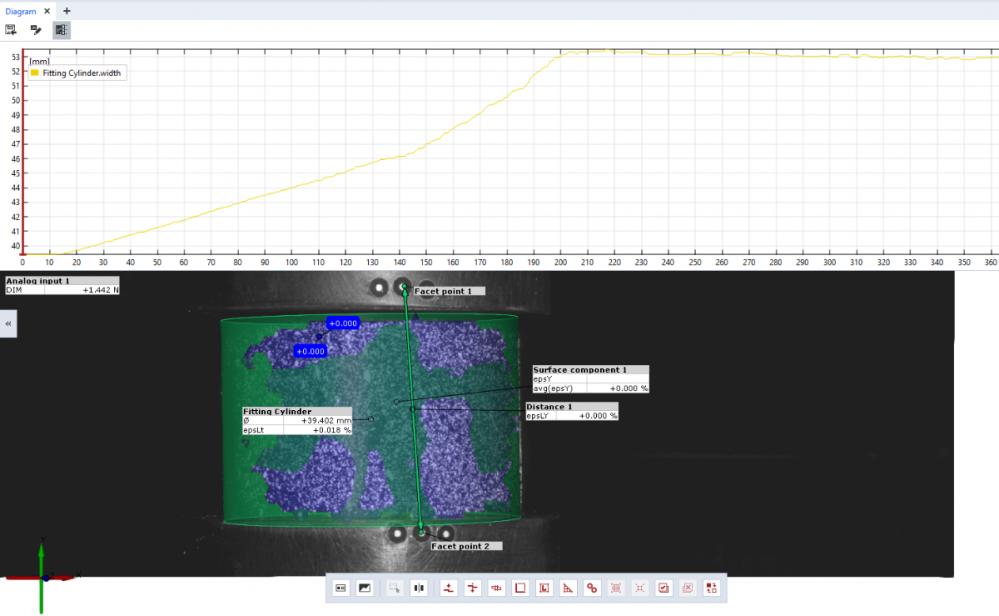Close the Diagram tab
This screenshot has width=999, height=616.
[47, 10]
